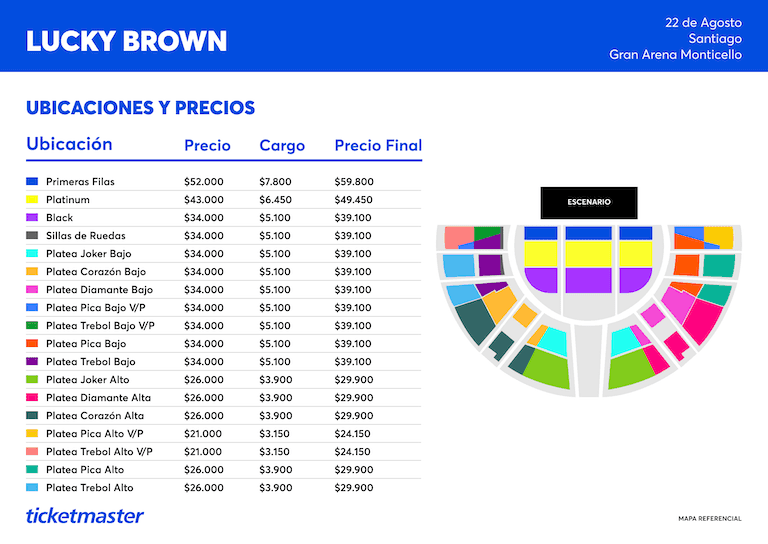Image resolution: width=768 pixels, height=544 pixels.
Task: Click the MAPA REFERENCIAL label
Action: [x=710, y=519]
